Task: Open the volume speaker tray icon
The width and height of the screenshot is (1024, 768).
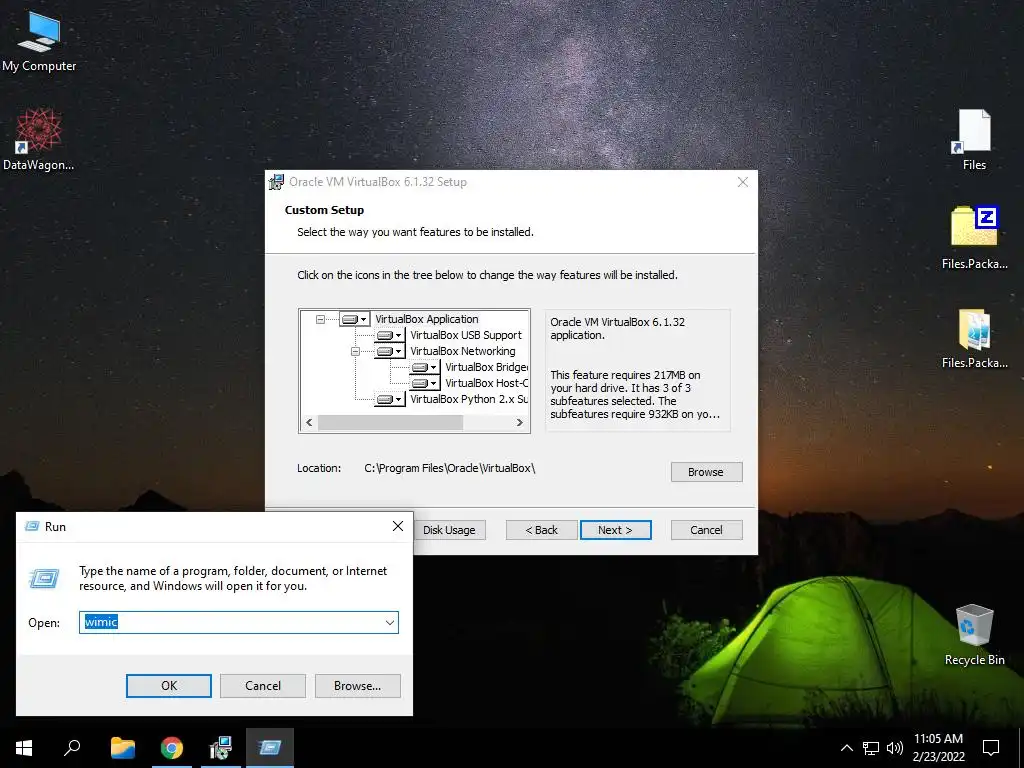Action: pyautogui.click(x=894, y=748)
